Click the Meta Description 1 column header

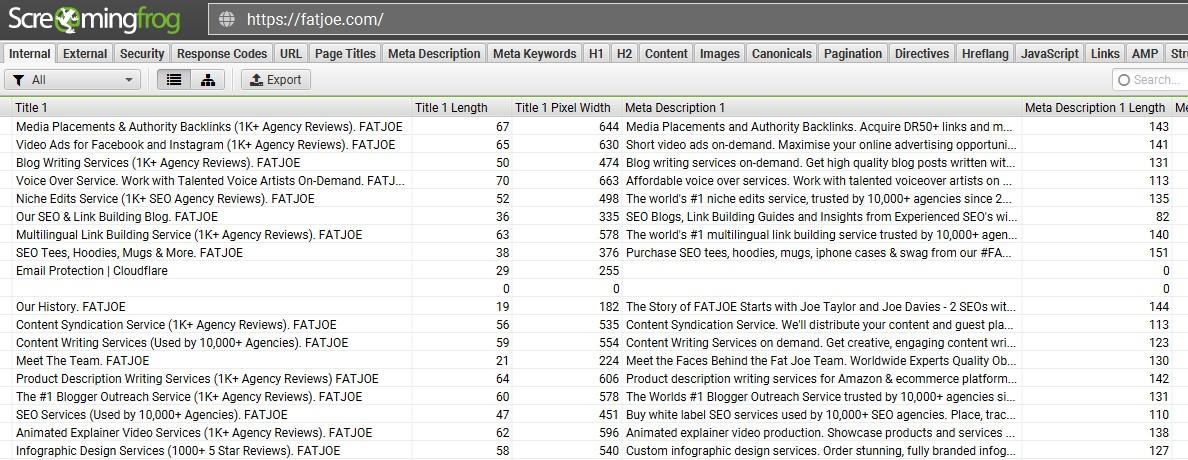click(822, 108)
